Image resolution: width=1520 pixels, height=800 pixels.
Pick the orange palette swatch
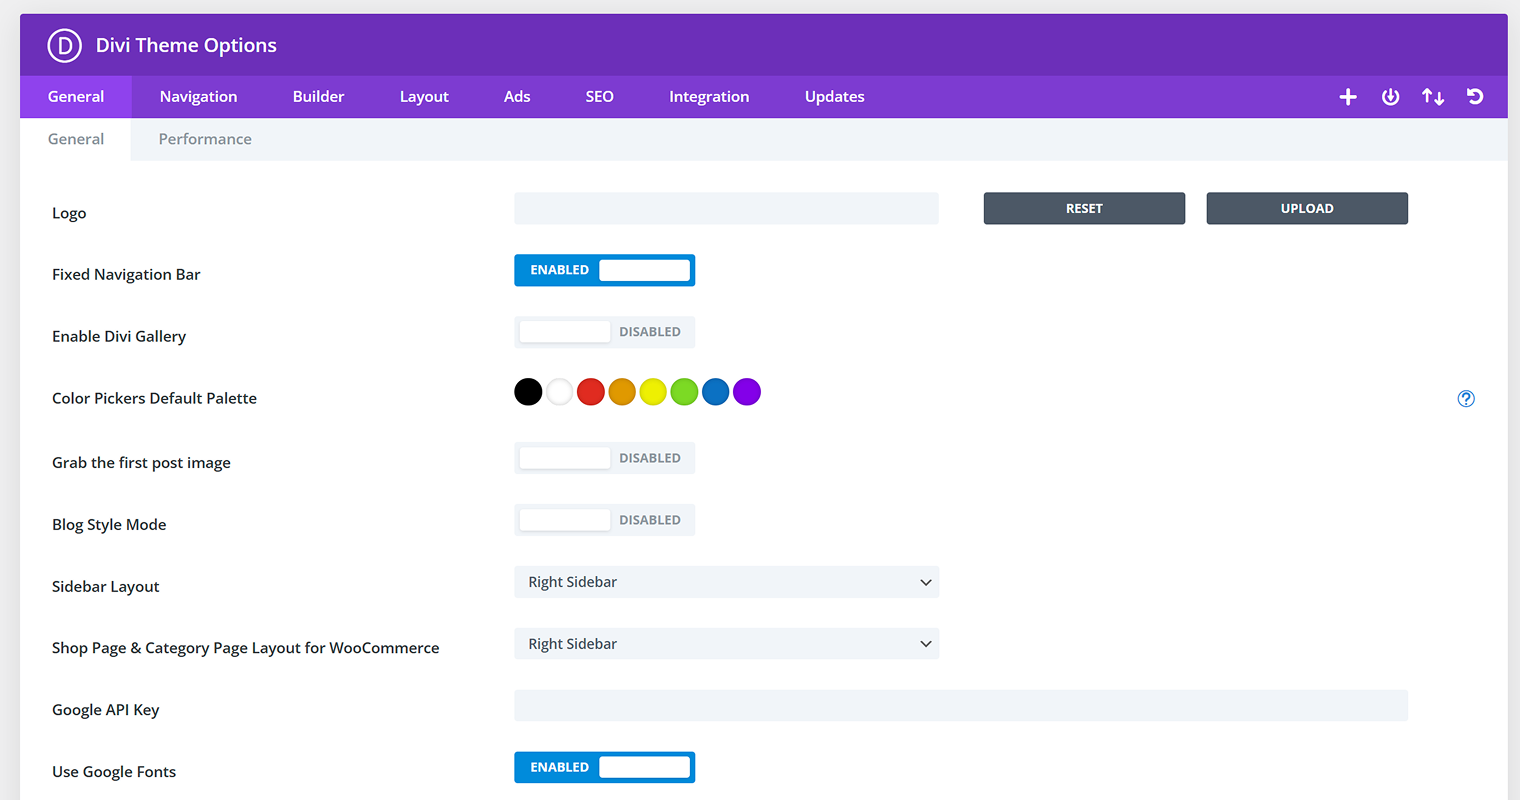[x=622, y=392]
